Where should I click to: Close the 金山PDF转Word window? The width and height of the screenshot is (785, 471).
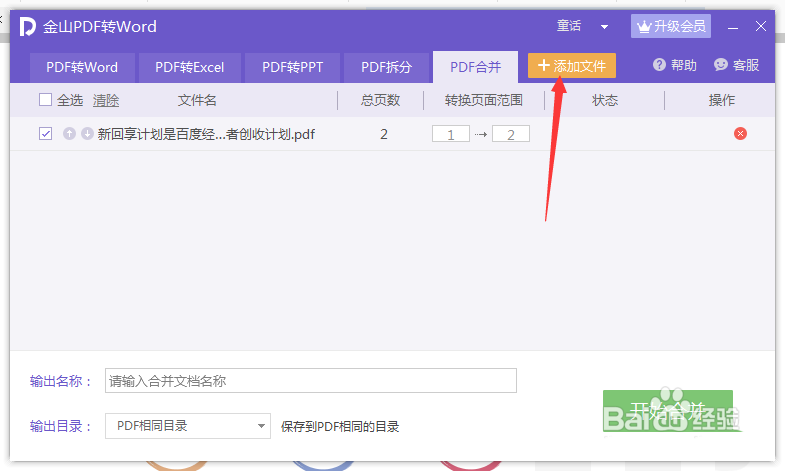pos(761,27)
